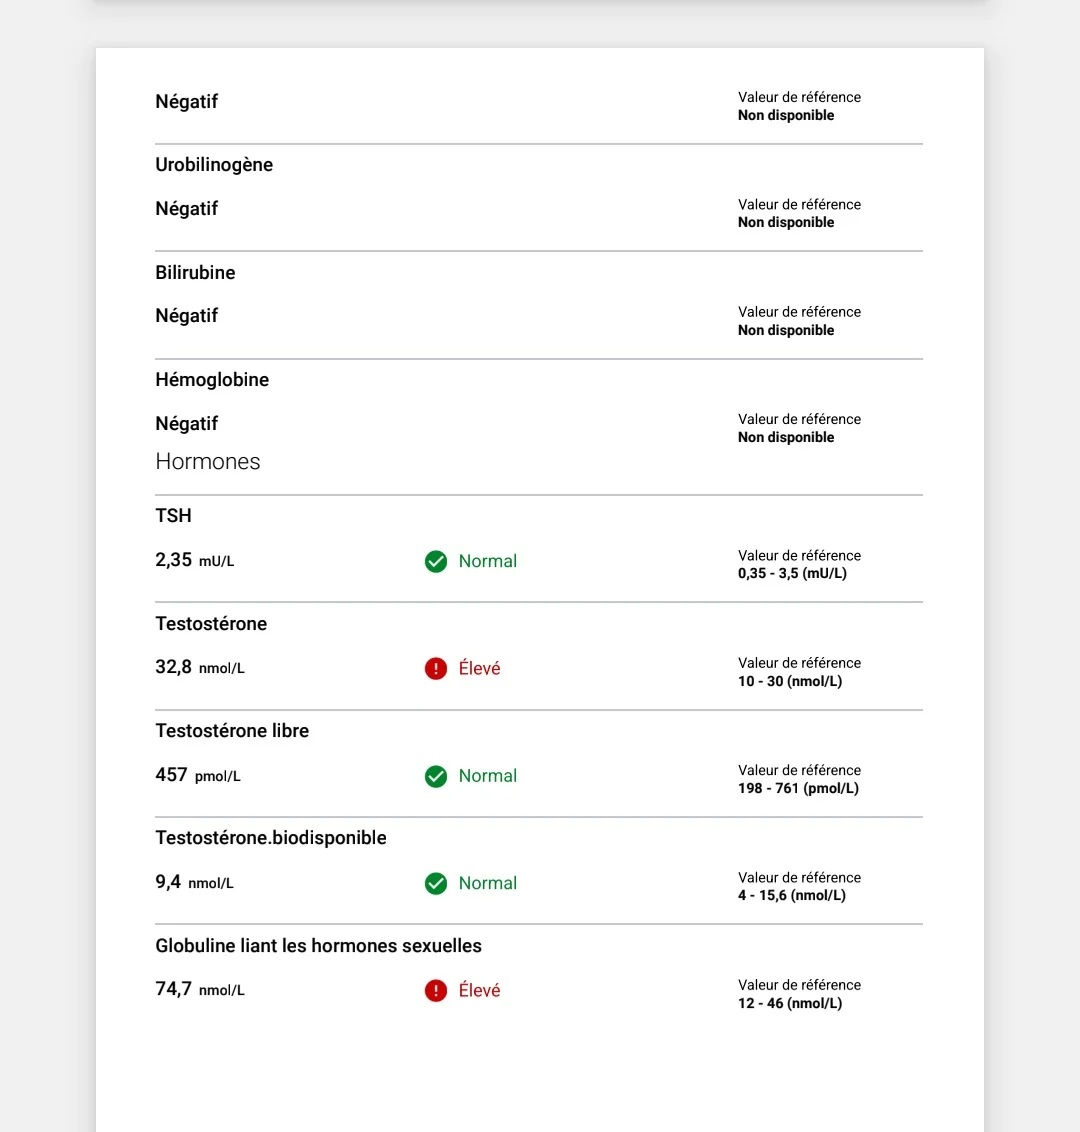1080x1132 pixels.
Task: Click the 32,8 nmol/L testosterone value
Action: (x=200, y=668)
